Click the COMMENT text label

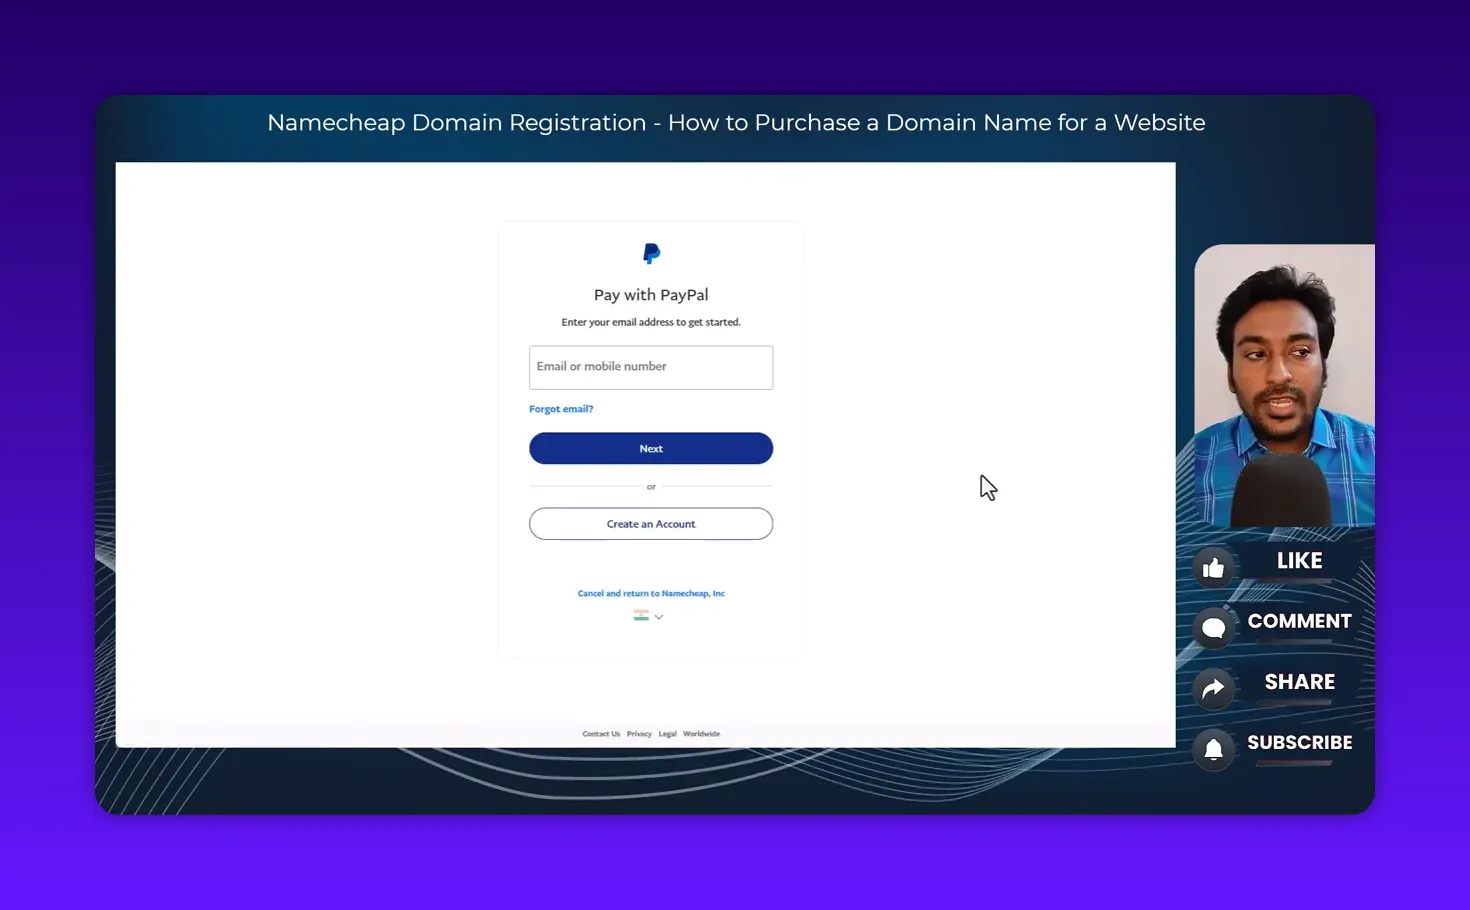click(1299, 621)
